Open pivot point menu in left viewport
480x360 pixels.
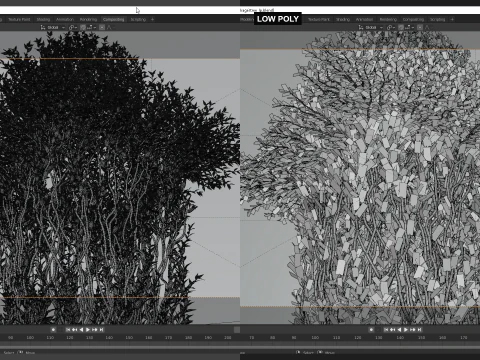(x=72, y=27)
